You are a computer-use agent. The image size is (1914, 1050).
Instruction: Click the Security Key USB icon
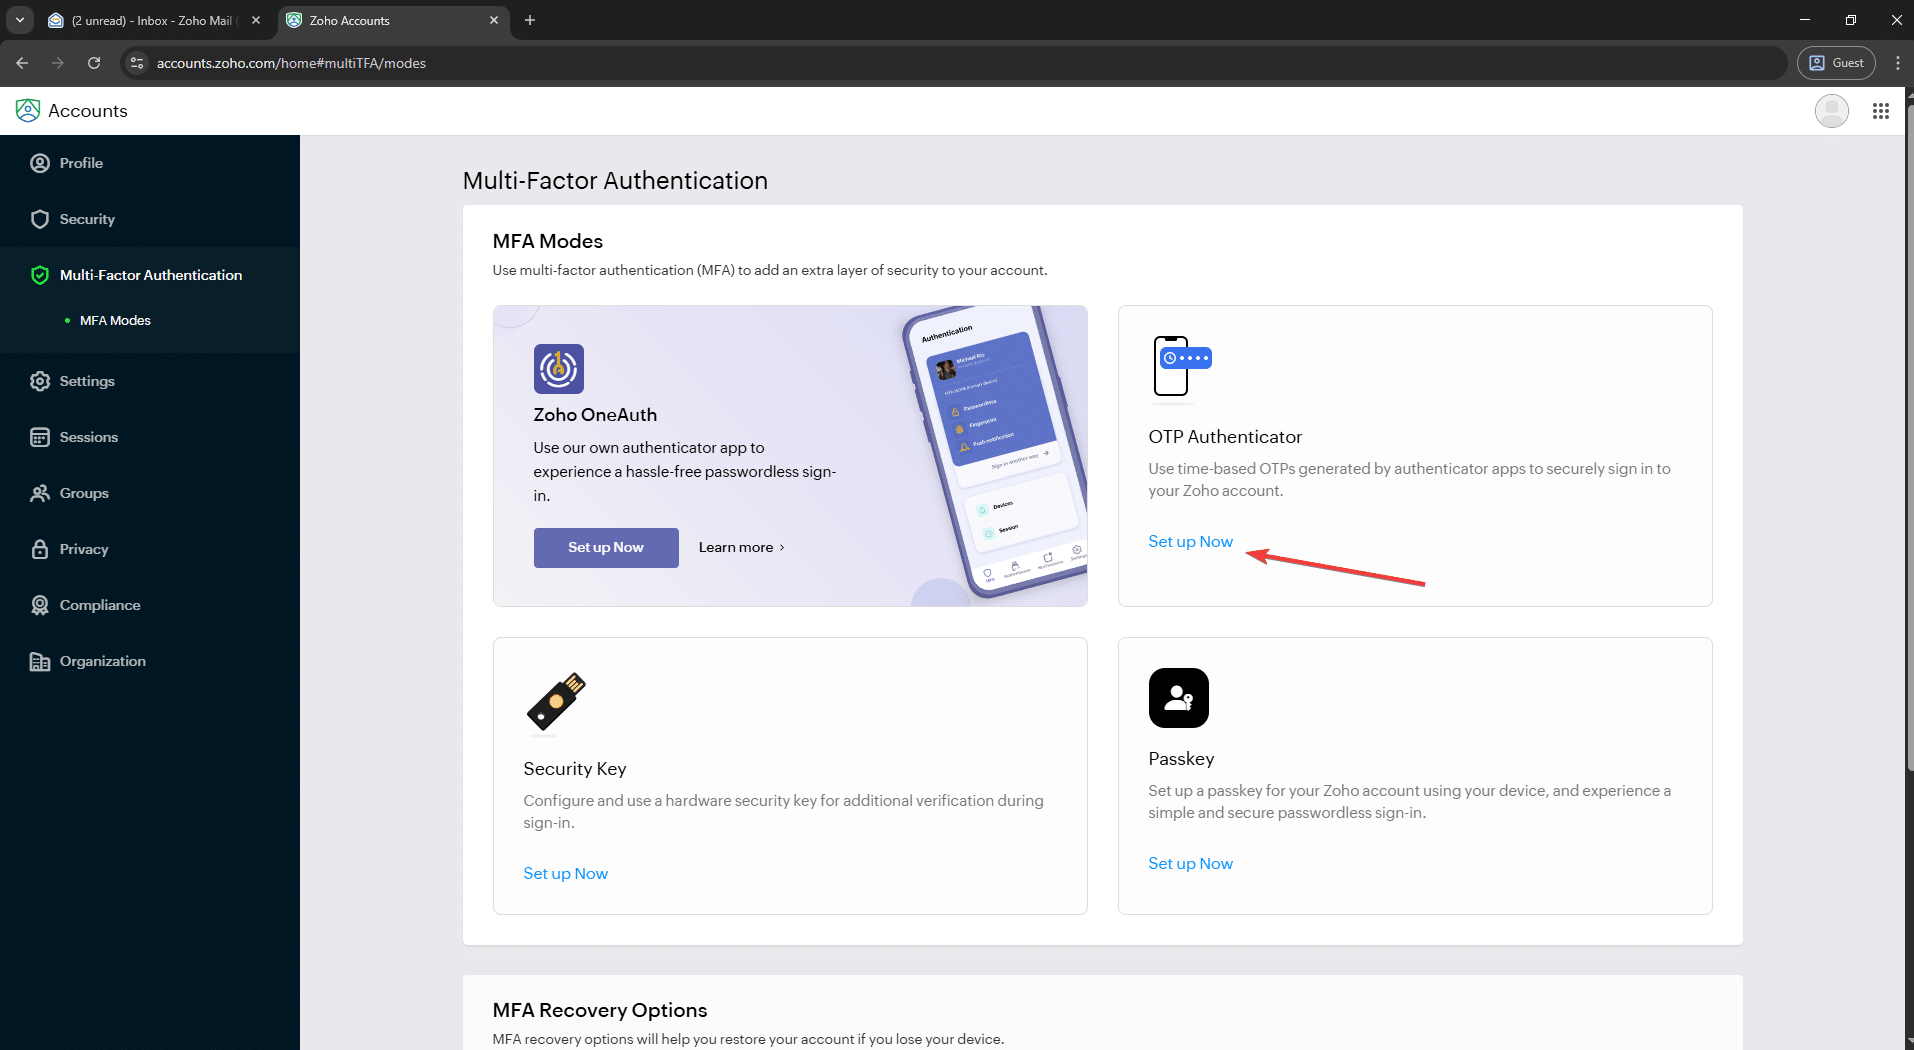click(556, 702)
